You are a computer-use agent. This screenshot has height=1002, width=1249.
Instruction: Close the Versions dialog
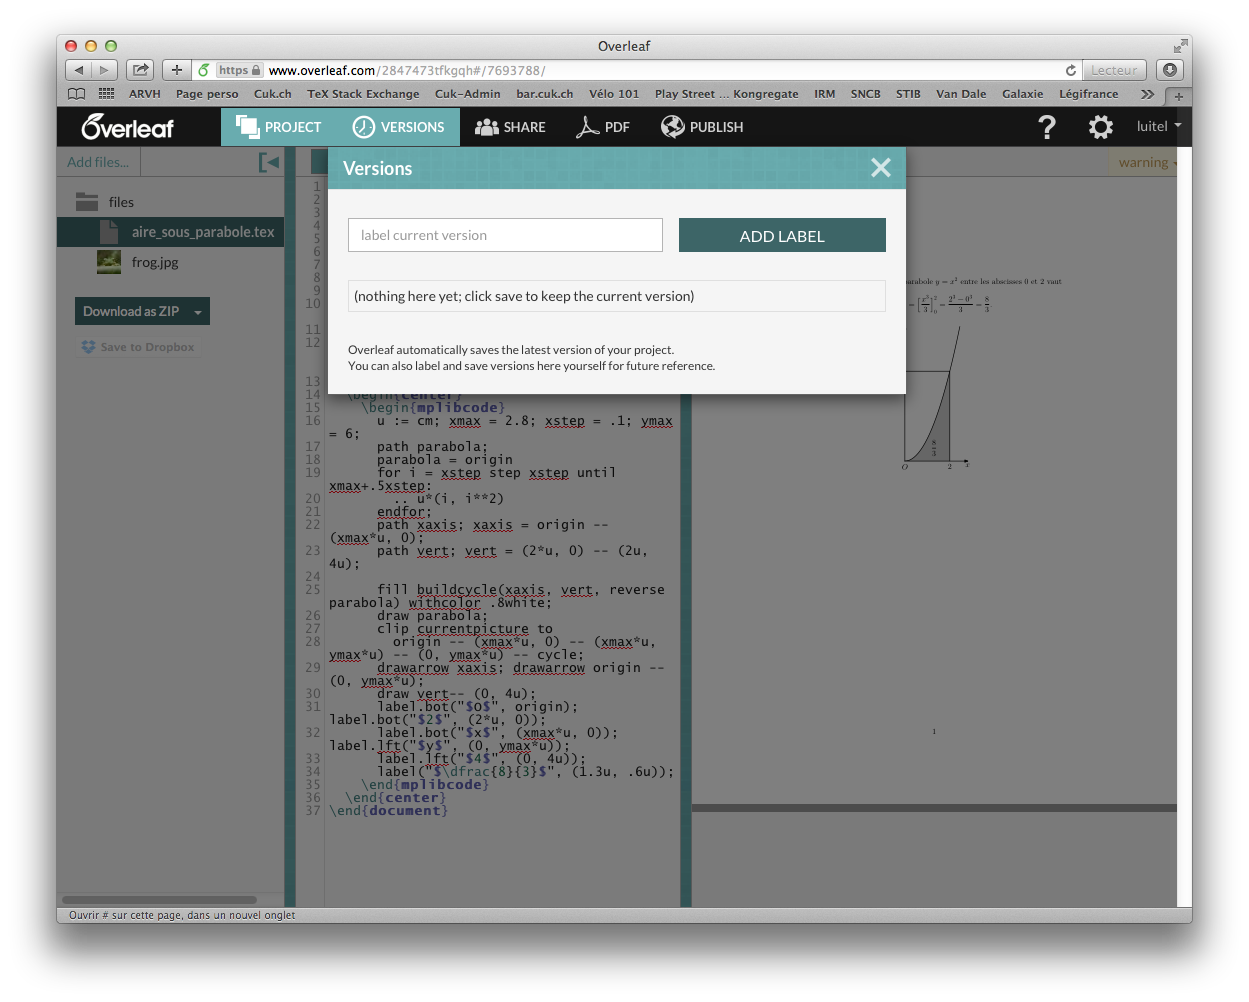tap(881, 168)
